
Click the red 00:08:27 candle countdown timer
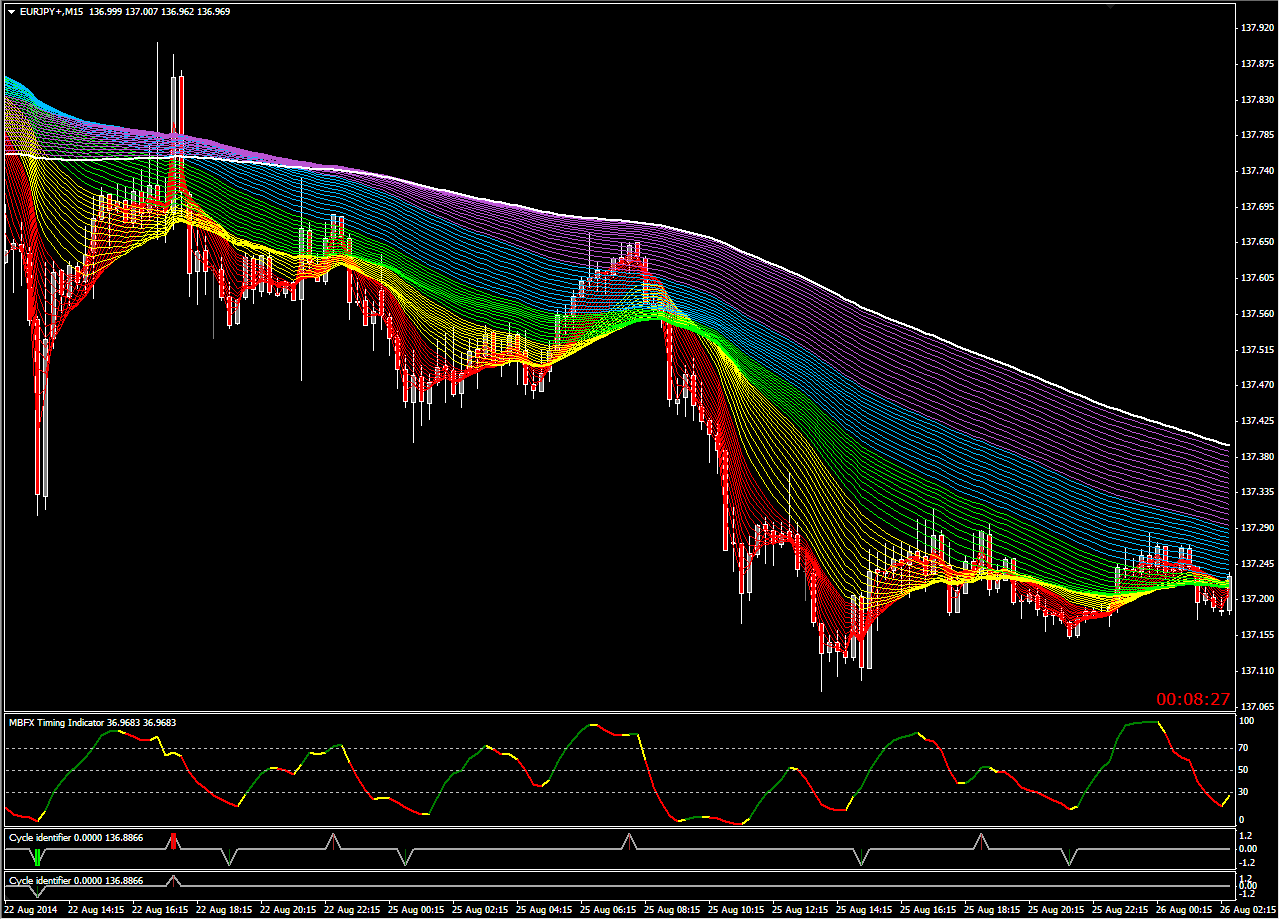tap(1193, 699)
